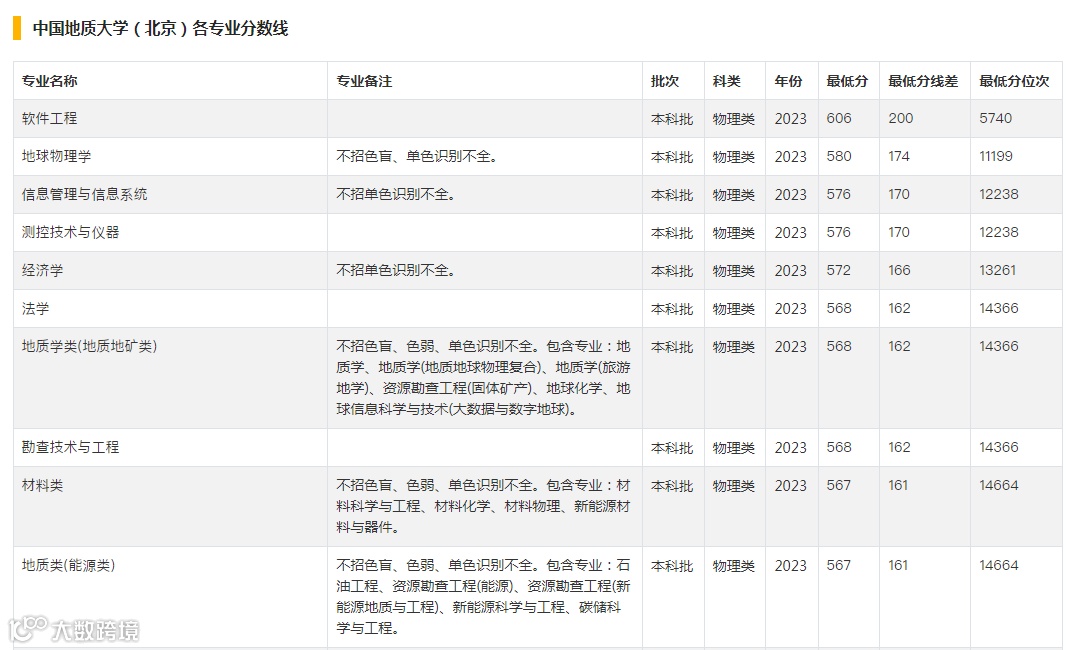Click the 最低分 column header
This screenshot has height=650, width=1068.
pyautogui.click(x=847, y=81)
